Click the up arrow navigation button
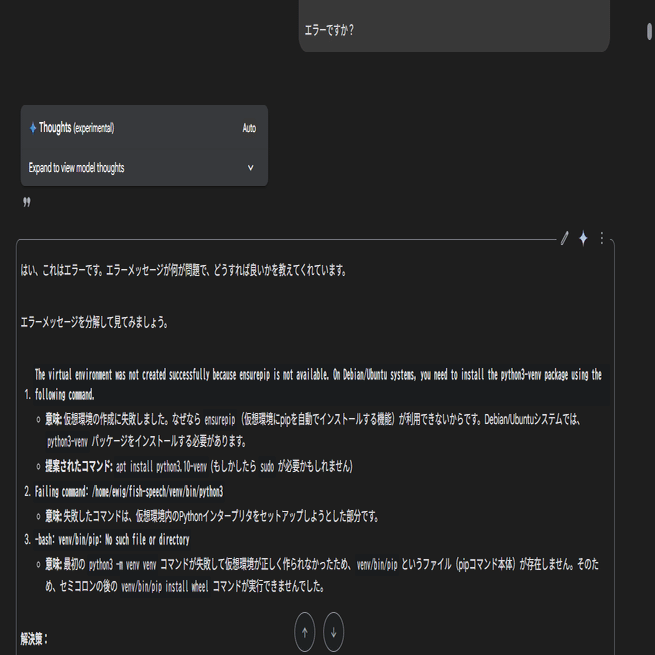Screen dimensions: 655x655 tap(305, 632)
